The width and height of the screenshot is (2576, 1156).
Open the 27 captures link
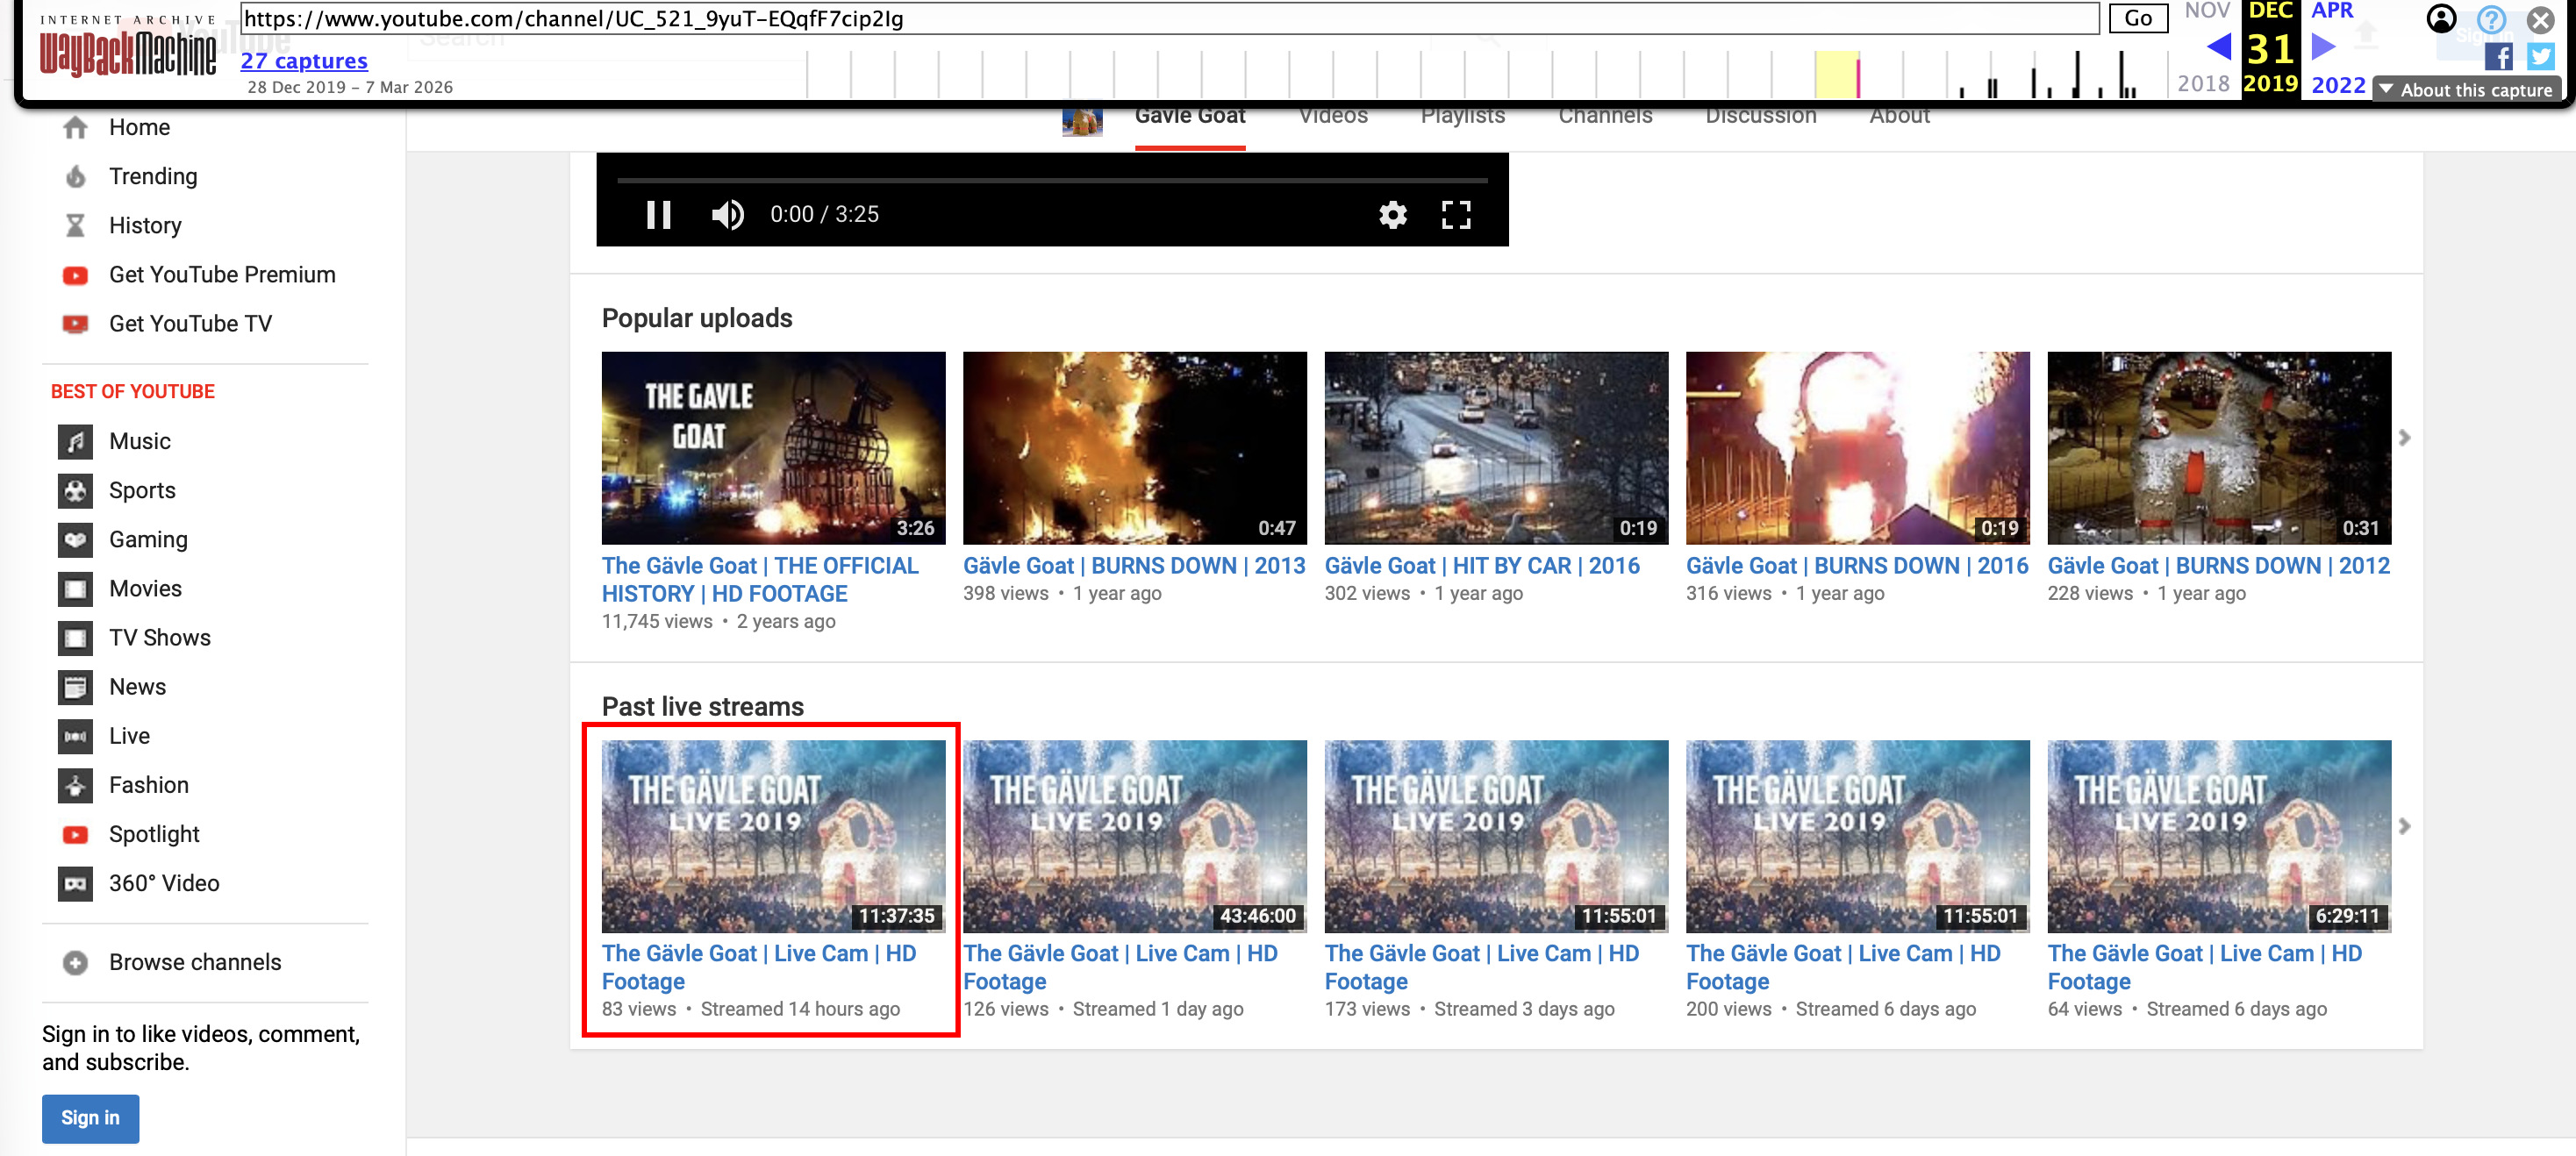[303, 61]
